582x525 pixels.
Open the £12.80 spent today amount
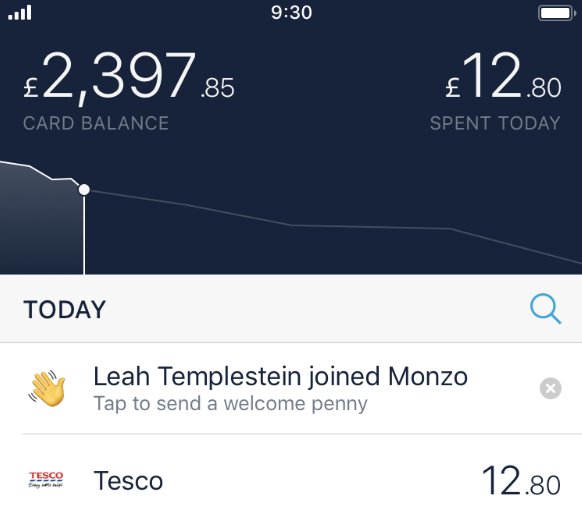pyautogui.click(x=503, y=76)
